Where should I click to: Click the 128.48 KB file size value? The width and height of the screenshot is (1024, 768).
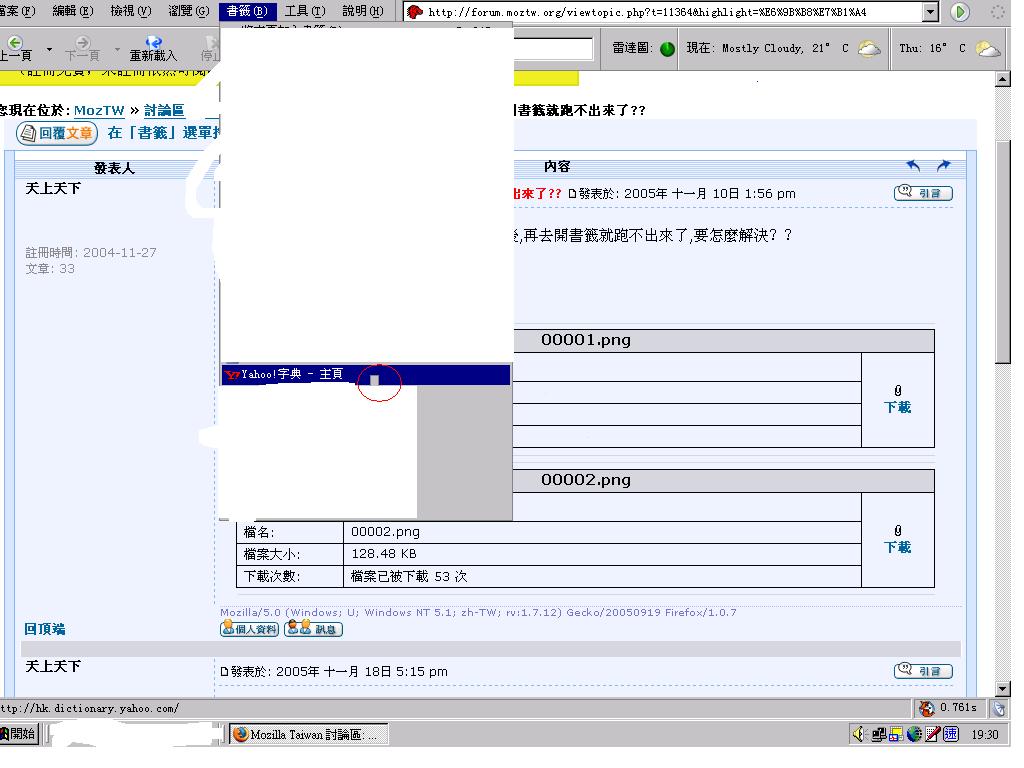384,554
